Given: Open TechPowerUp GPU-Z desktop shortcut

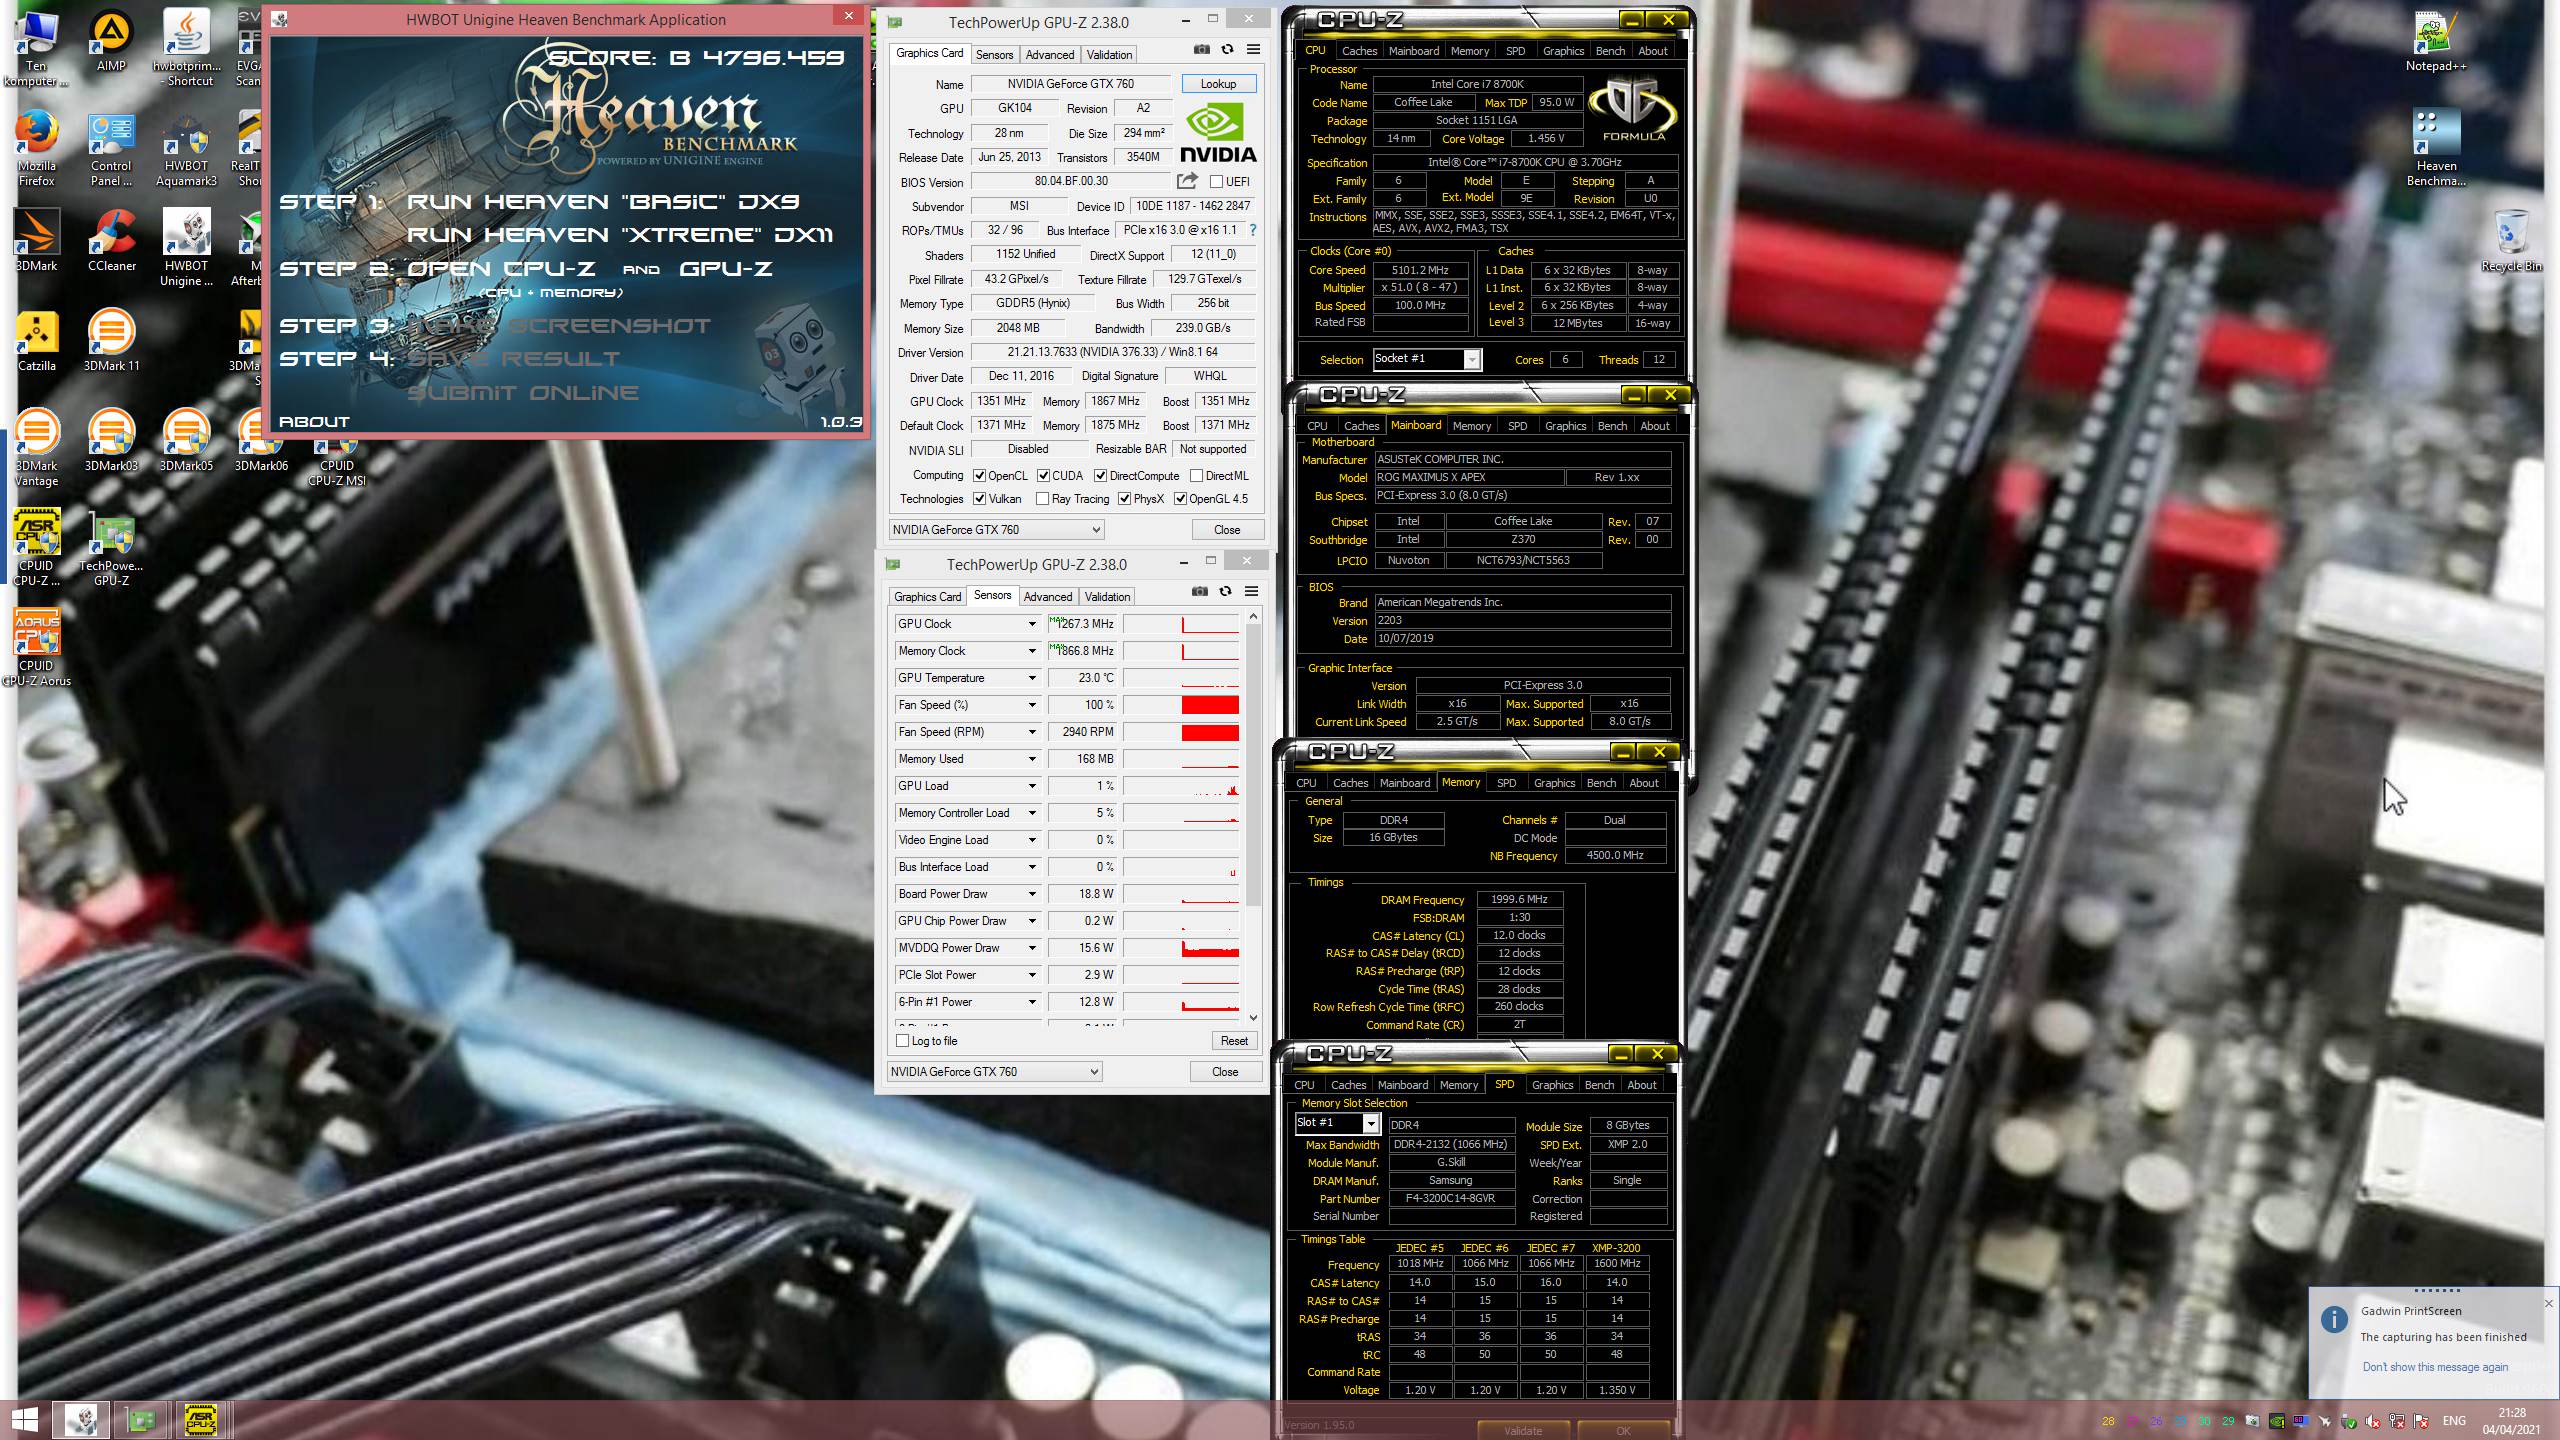Looking at the screenshot, I should (111, 548).
